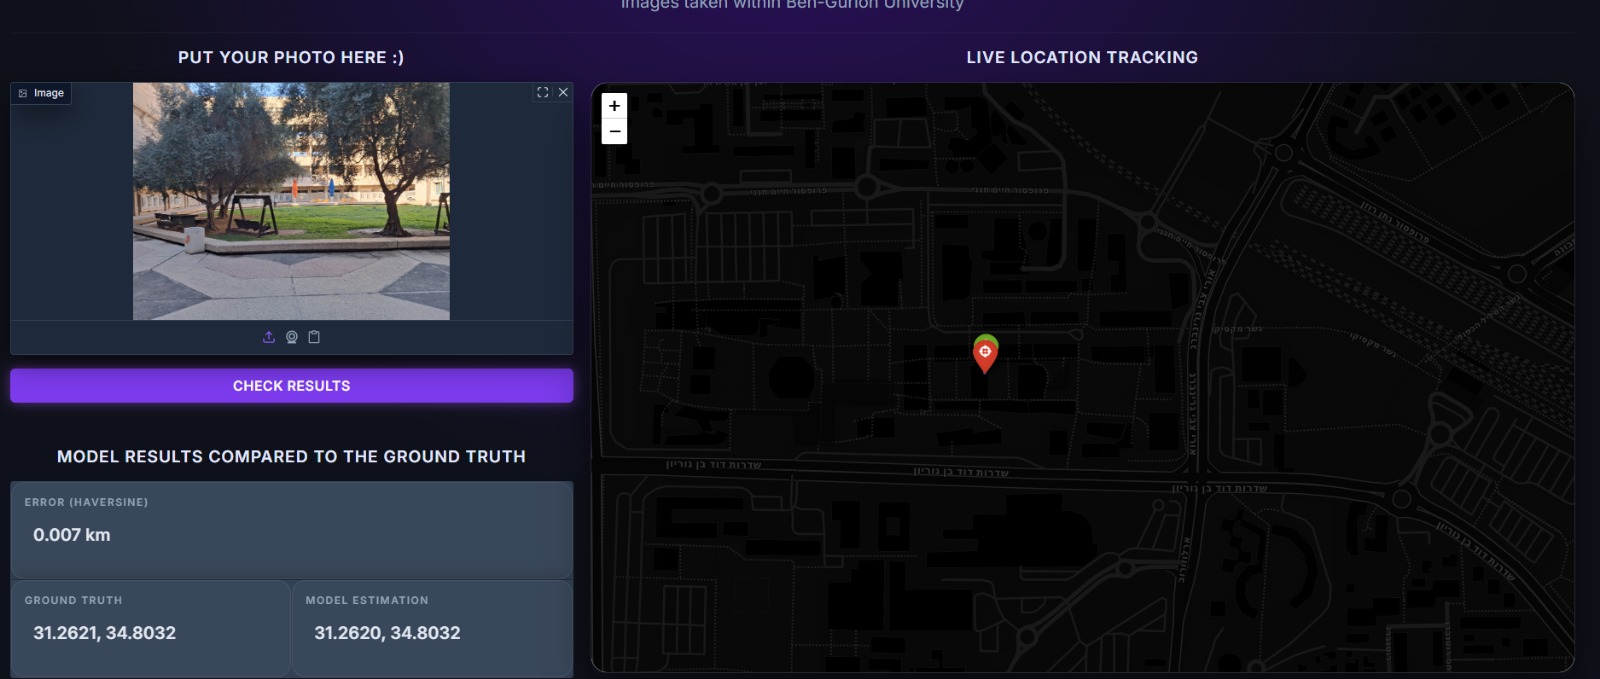Select the Ground Truth coordinates field
Screen dimensions: 1600x679
[x=104, y=633]
